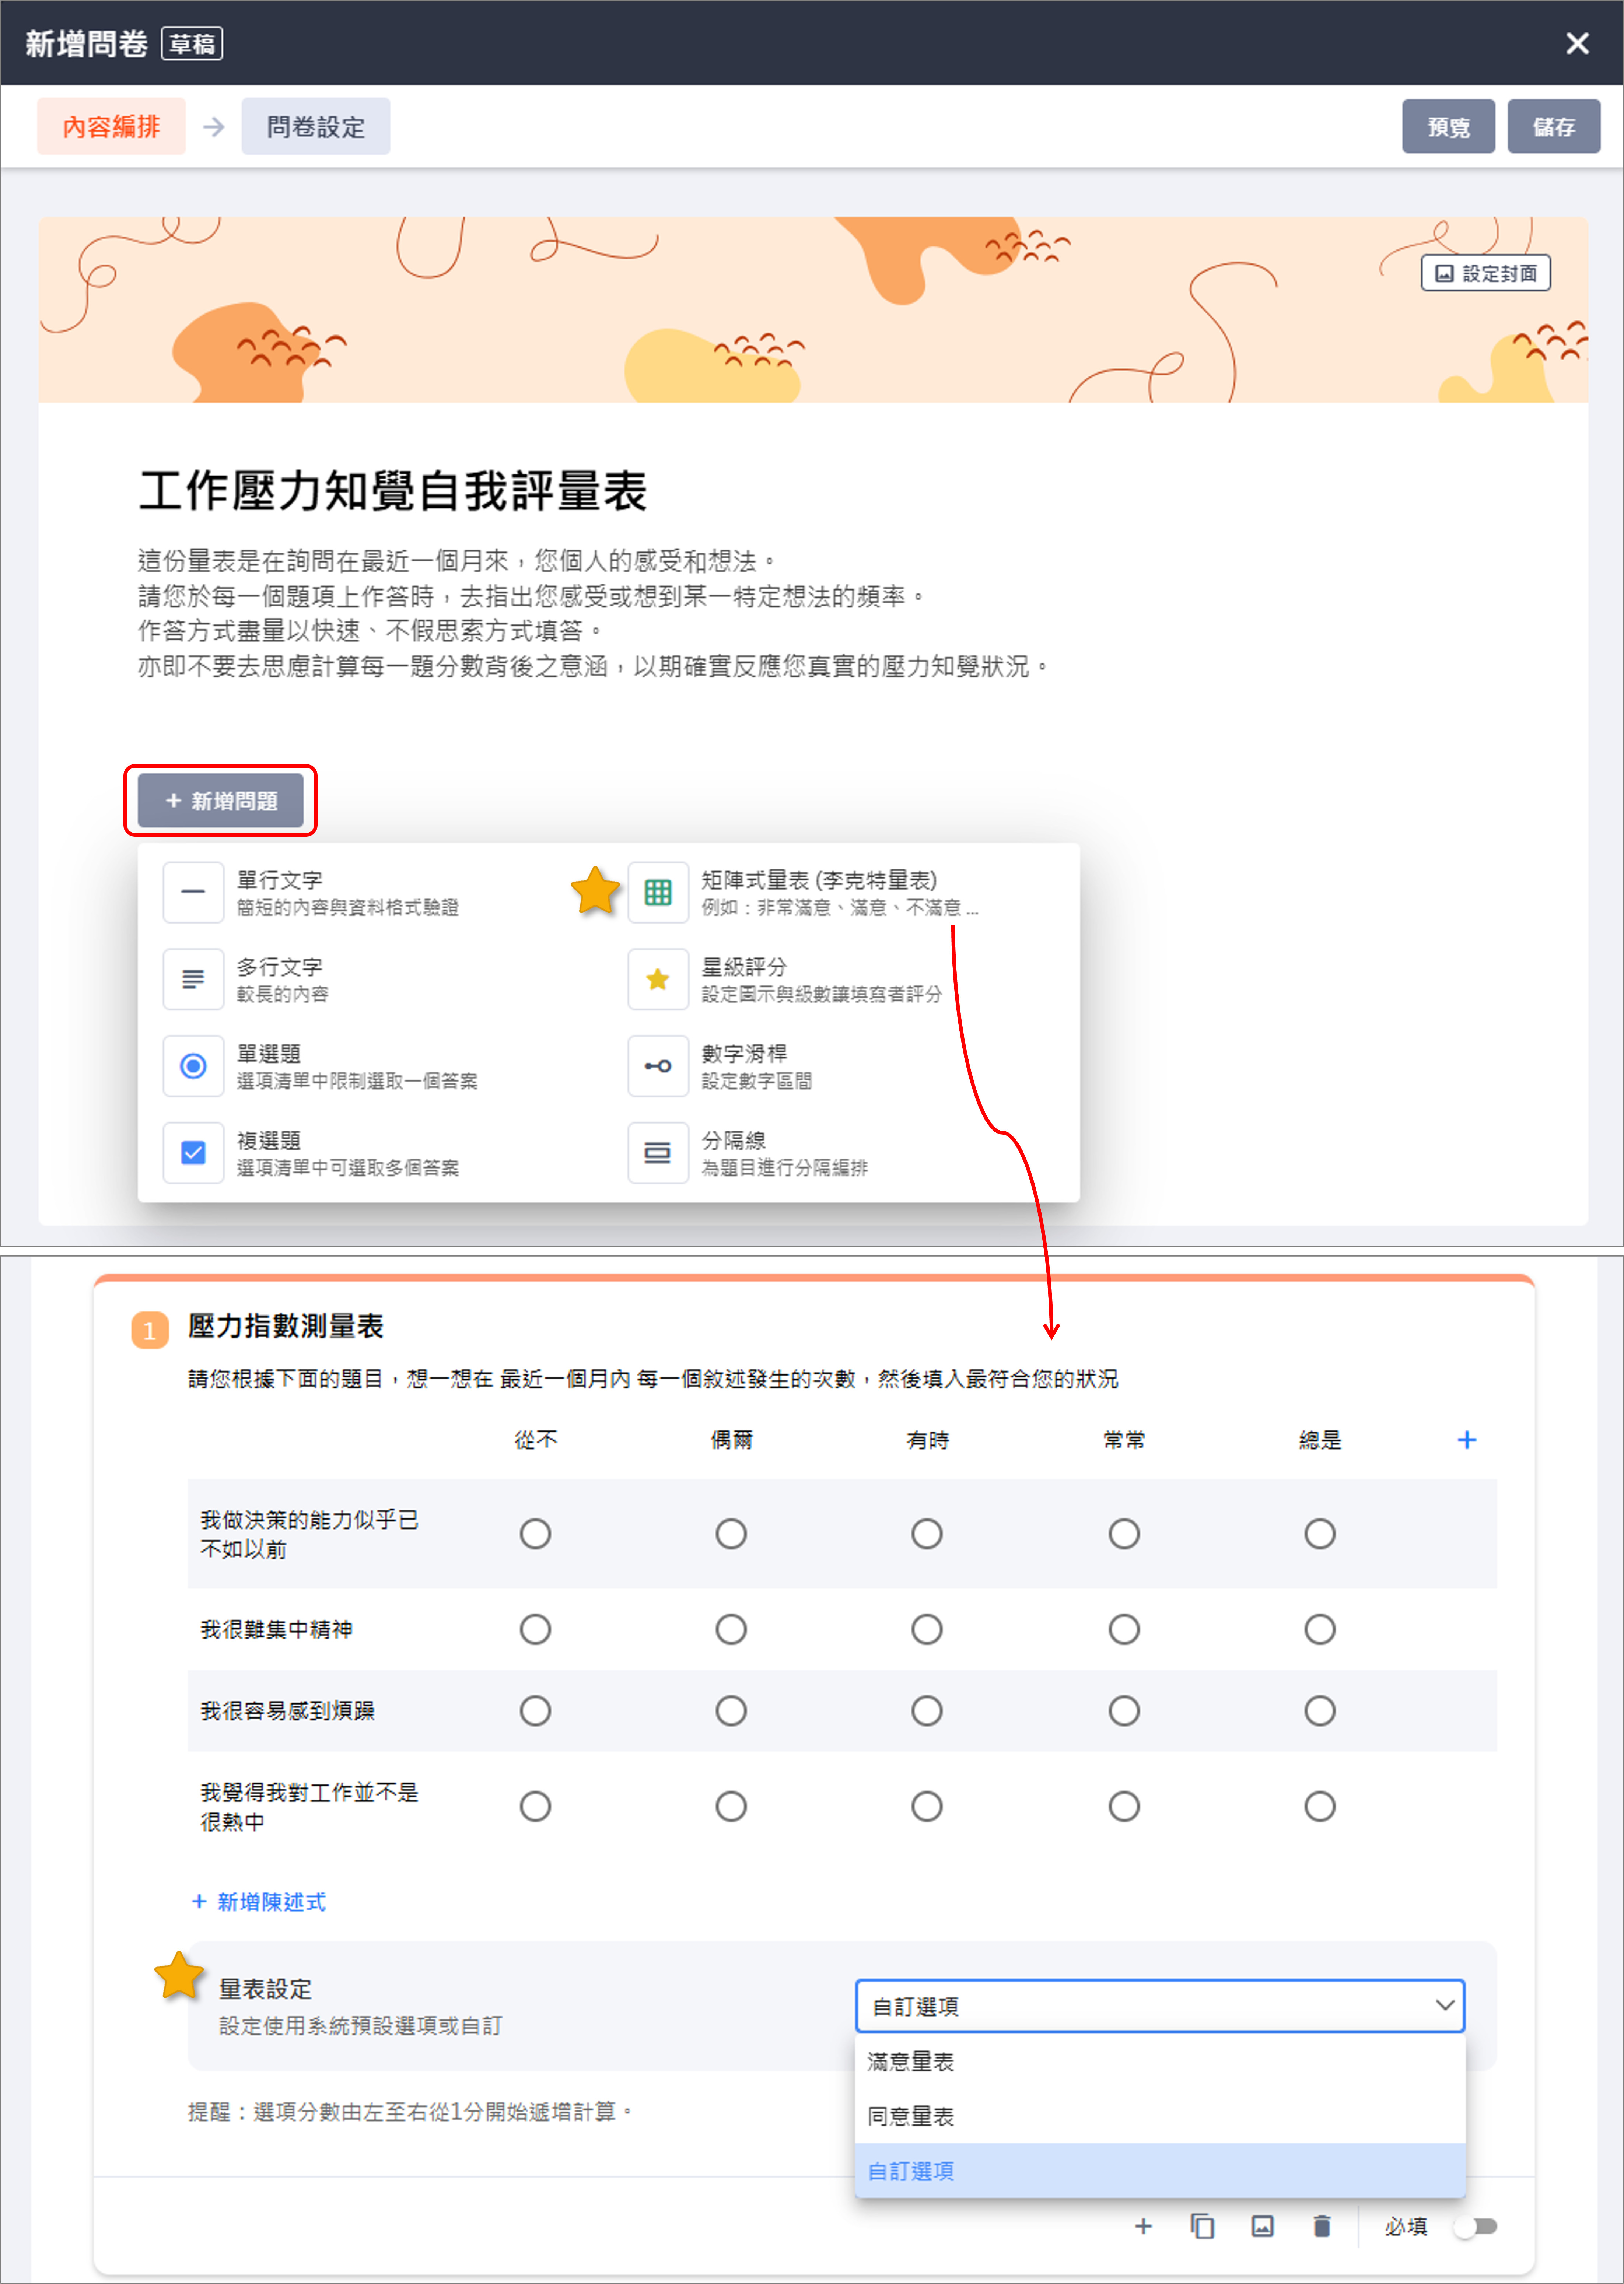This screenshot has width=1624, height=2284.
Task: Click the insert image icon in footer
Action: [1263, 2226]
